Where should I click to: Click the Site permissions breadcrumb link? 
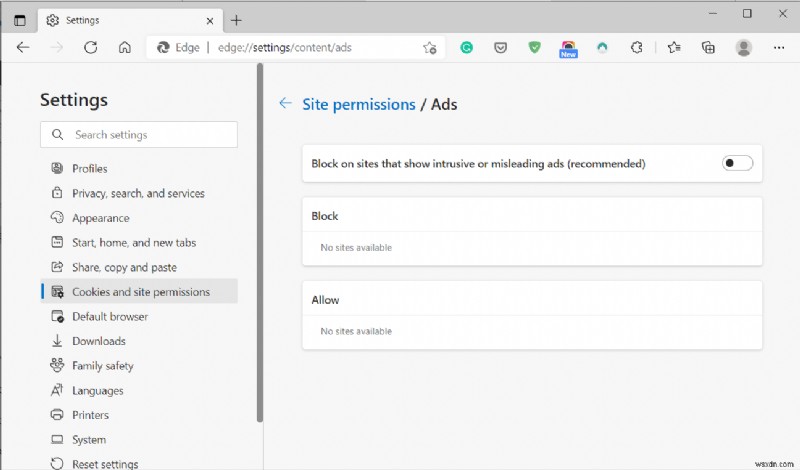point(358,104)
